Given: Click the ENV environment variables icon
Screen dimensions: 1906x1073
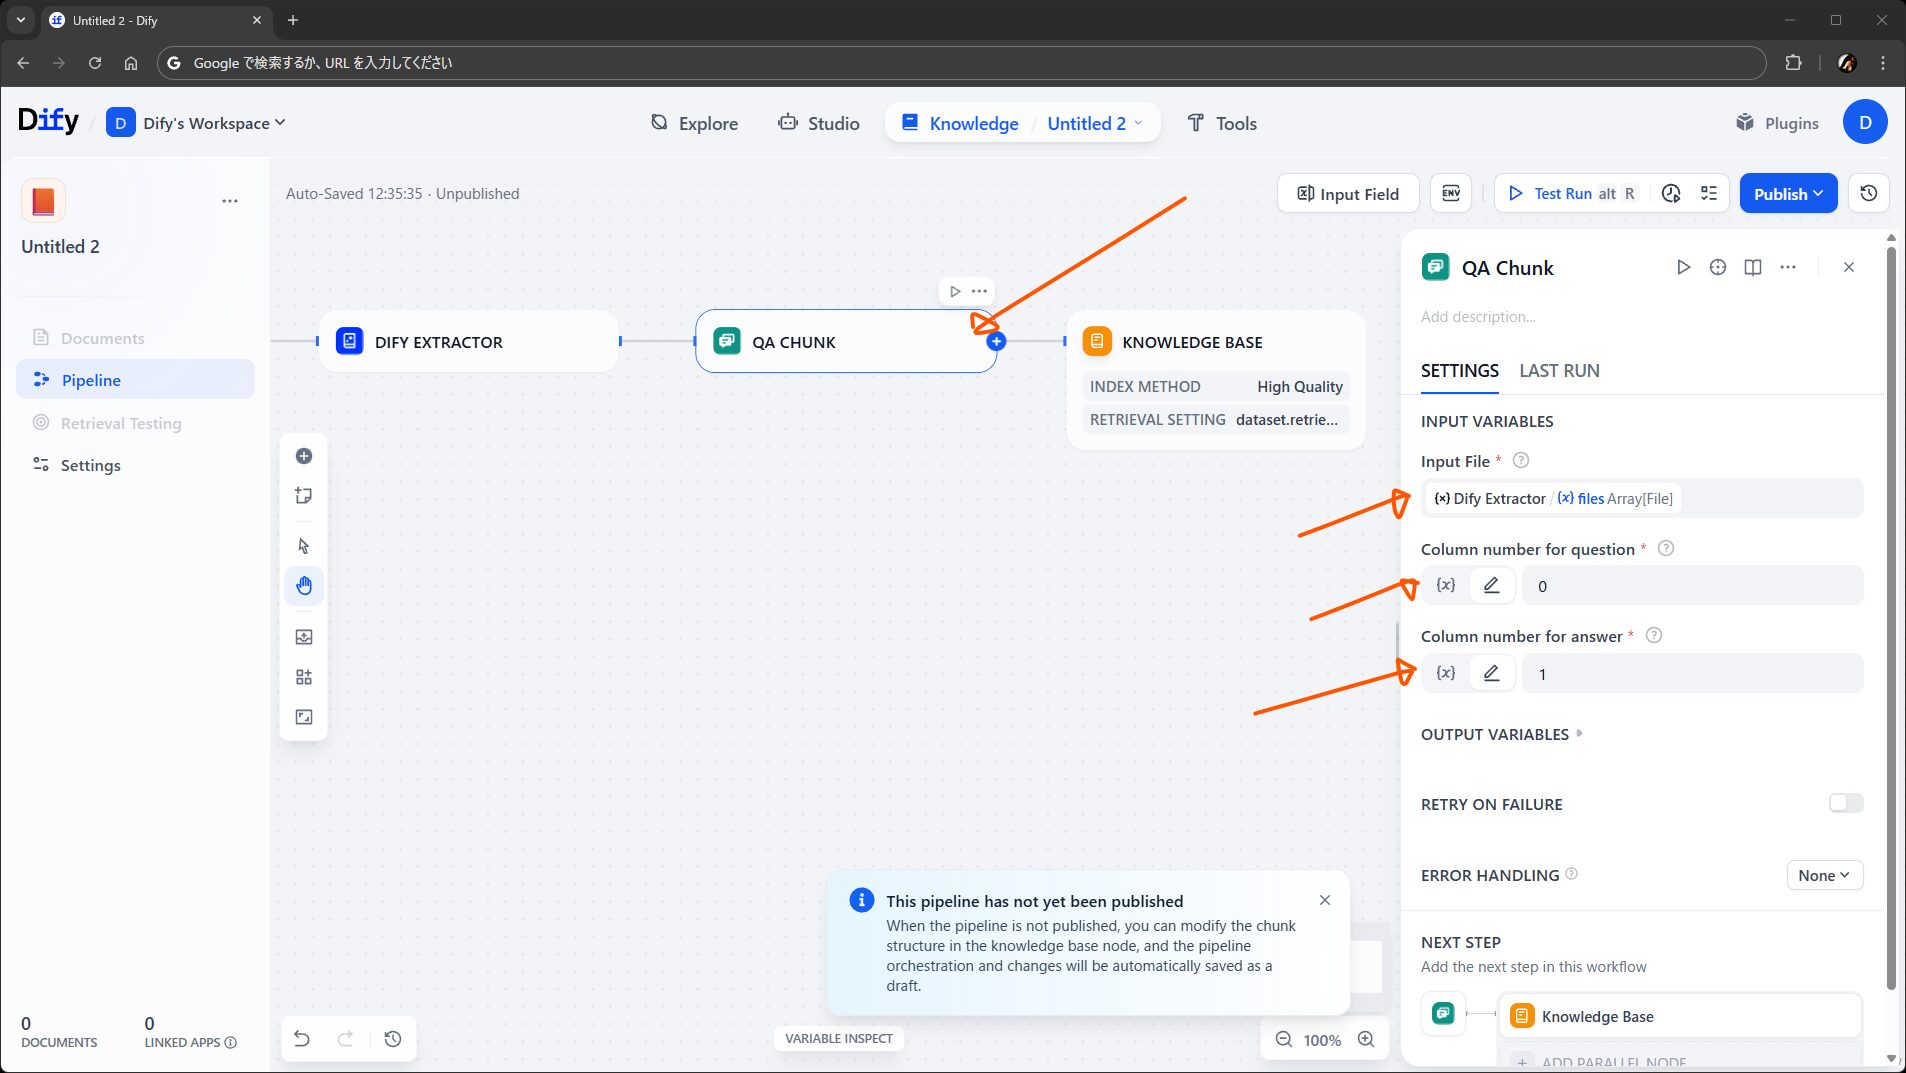Looking at the screenshot, I should pos(1451,193).
